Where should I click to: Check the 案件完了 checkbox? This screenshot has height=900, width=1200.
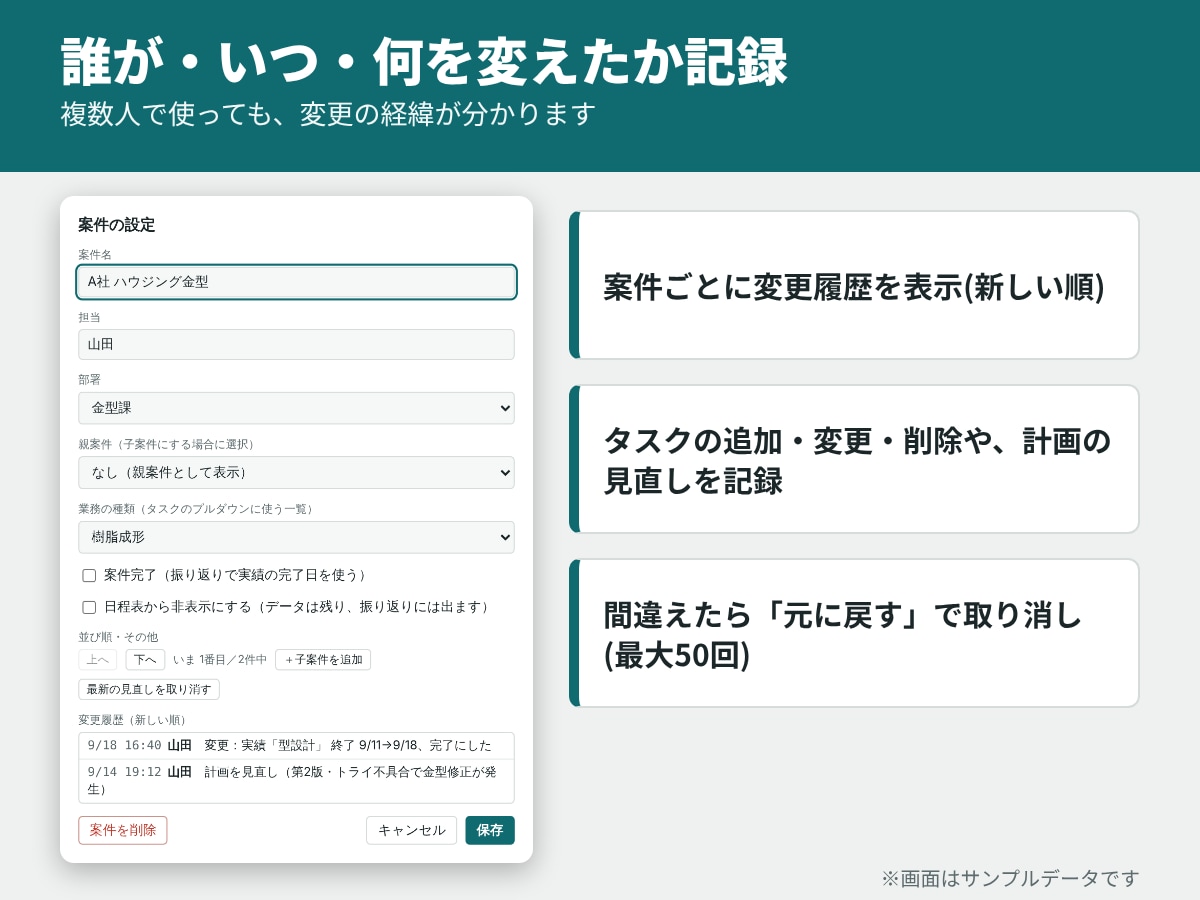point(89,575)
